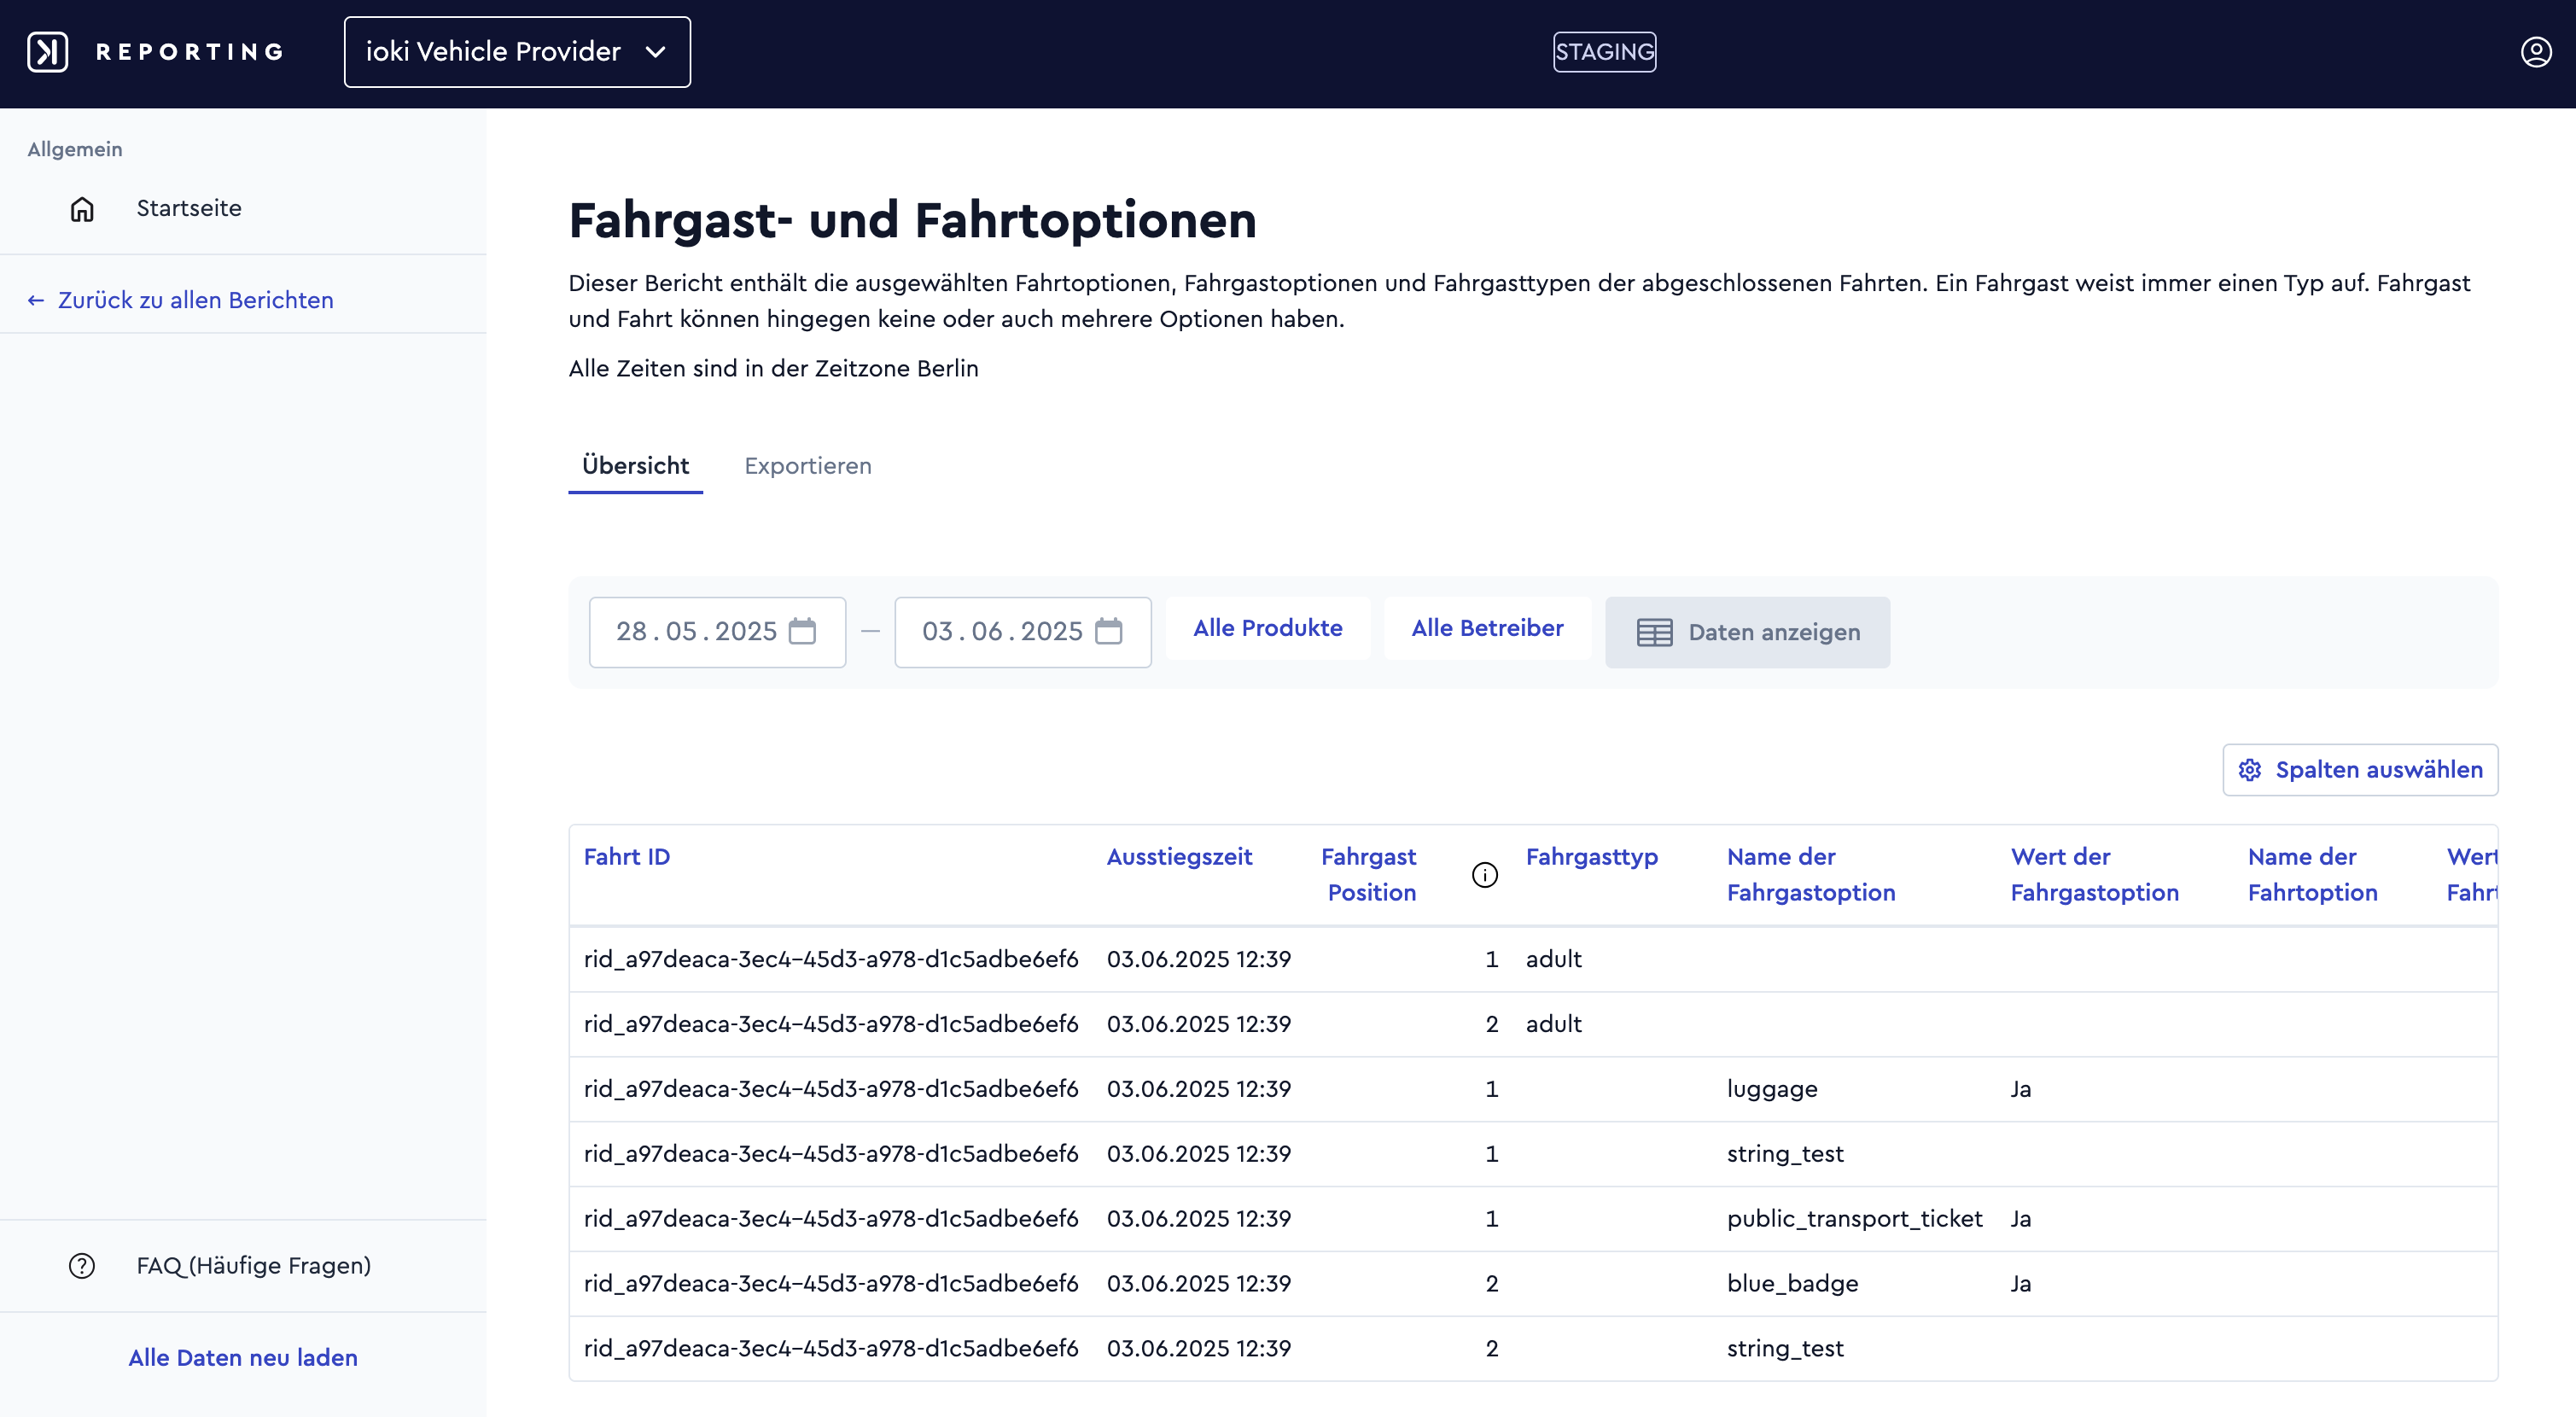The image size is (2576, 1417).
Task: Click the Fahrgast Position column header
Action: 1369,875
